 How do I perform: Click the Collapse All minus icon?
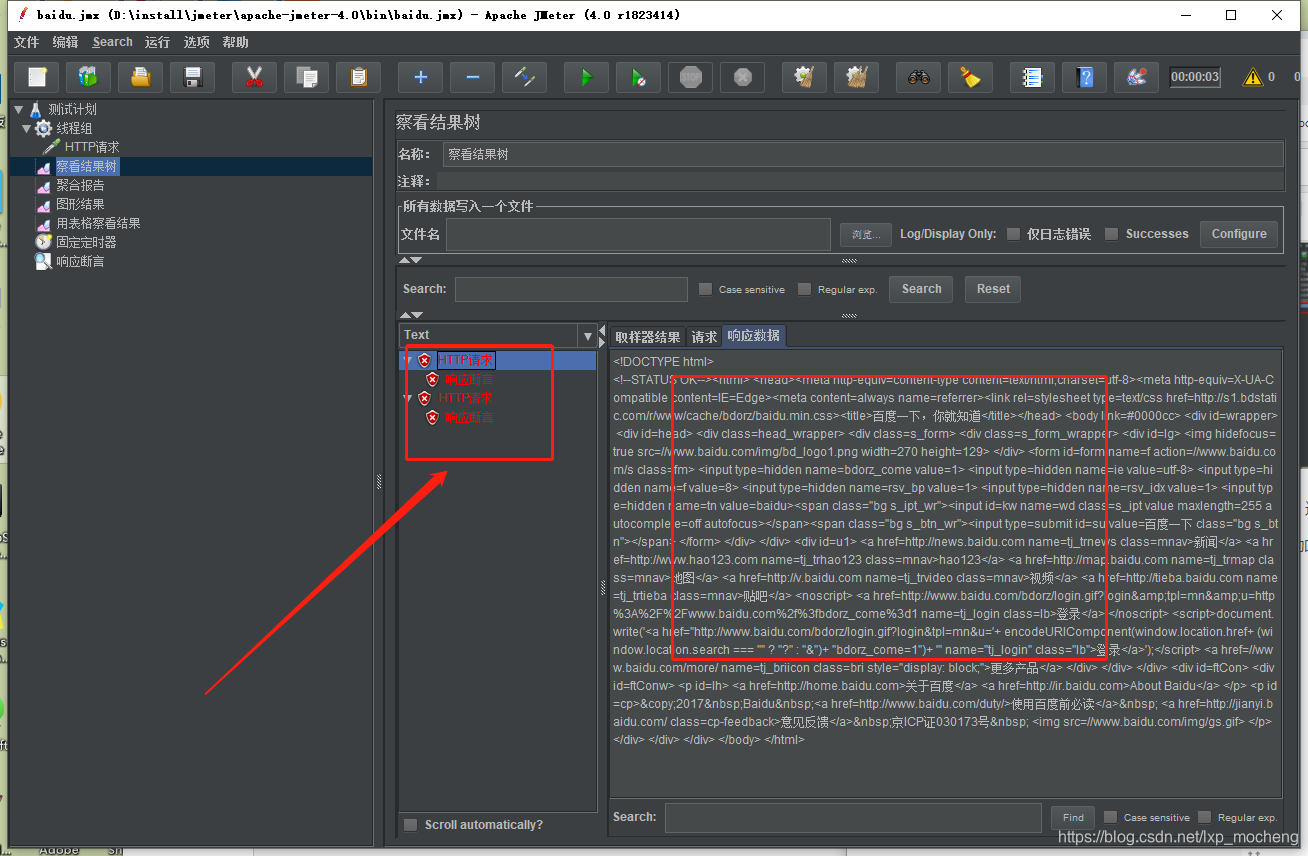(x=472, y=77)
